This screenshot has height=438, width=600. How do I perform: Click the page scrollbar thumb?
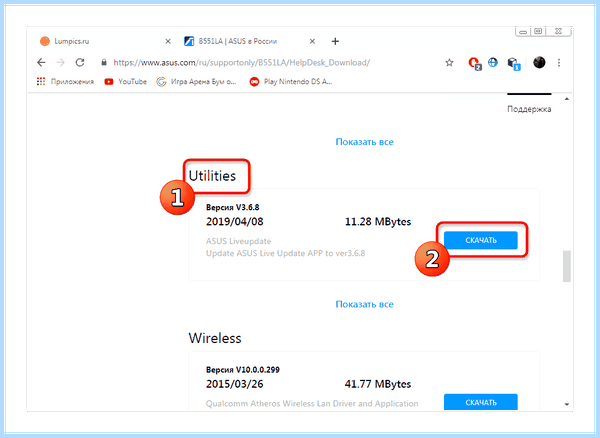(x=567, y=266)
